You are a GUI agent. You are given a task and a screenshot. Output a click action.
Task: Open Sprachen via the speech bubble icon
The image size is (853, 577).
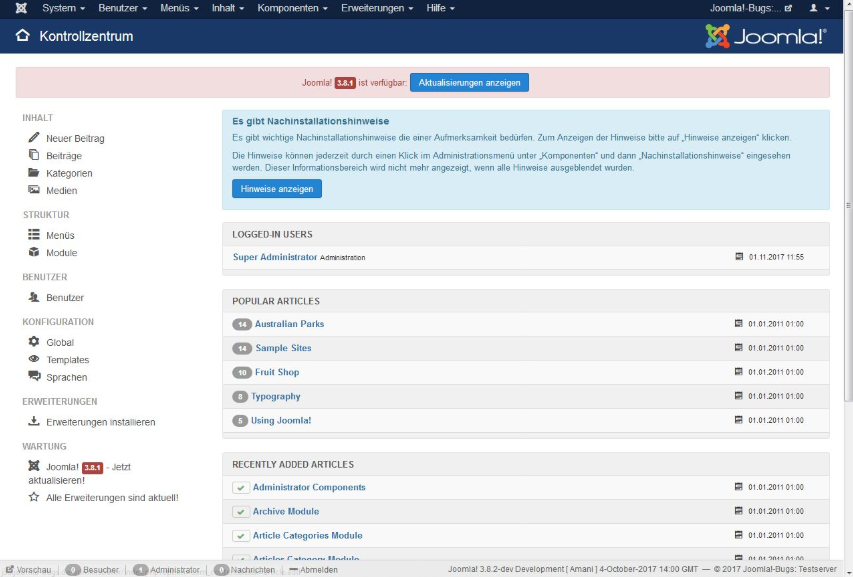pos(33,378)
